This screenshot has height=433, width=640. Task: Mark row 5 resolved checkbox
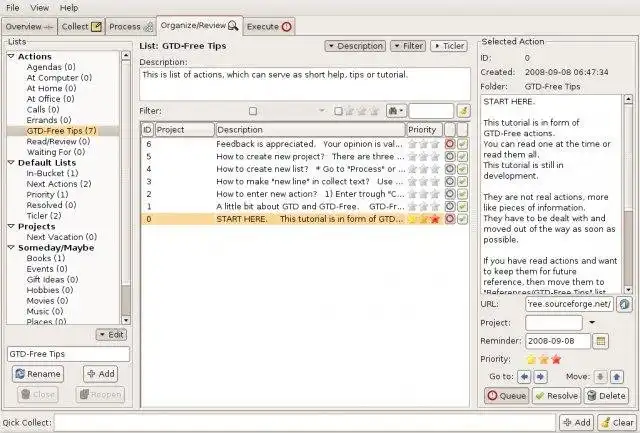click(462, 156)
